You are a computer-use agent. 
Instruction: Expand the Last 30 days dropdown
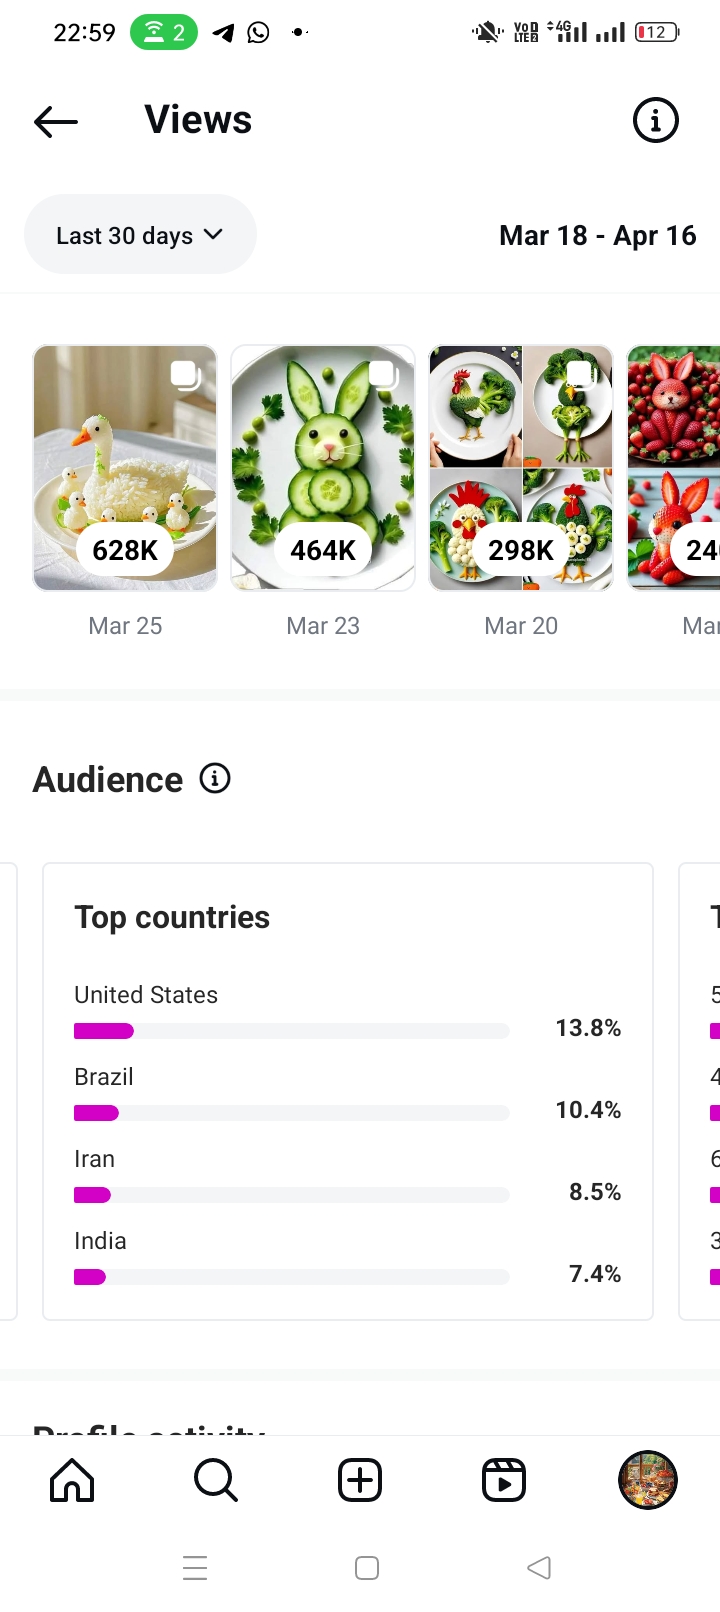(140, 235)
